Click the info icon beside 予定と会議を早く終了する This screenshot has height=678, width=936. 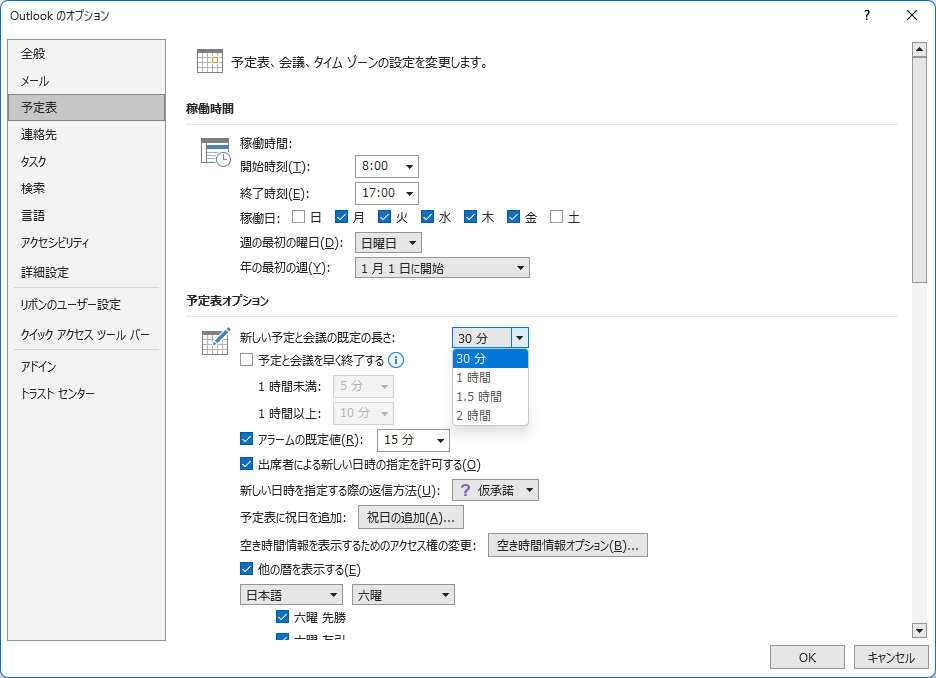tap(396, 360)
